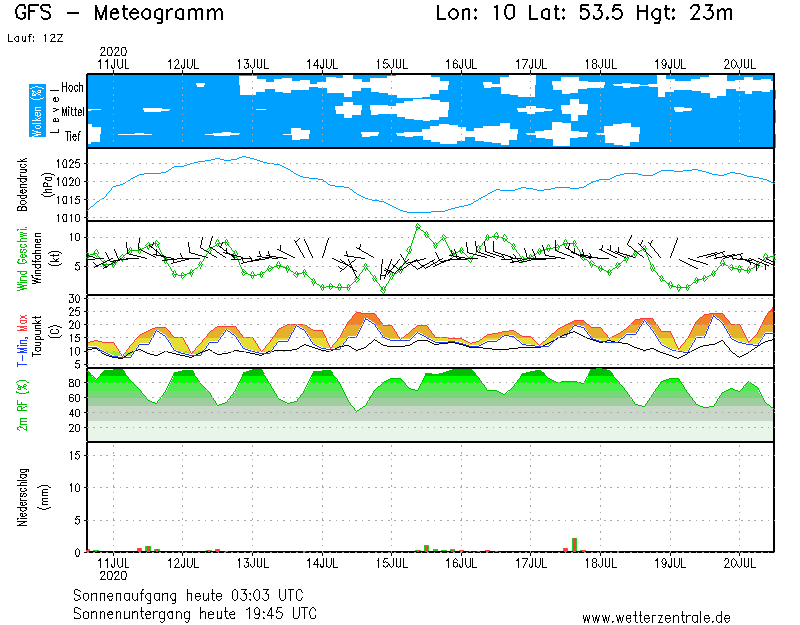Click the "Bodendruck" axis title
Screen dimensions: 800x625
pyautogui.click(x=22, y=184)
